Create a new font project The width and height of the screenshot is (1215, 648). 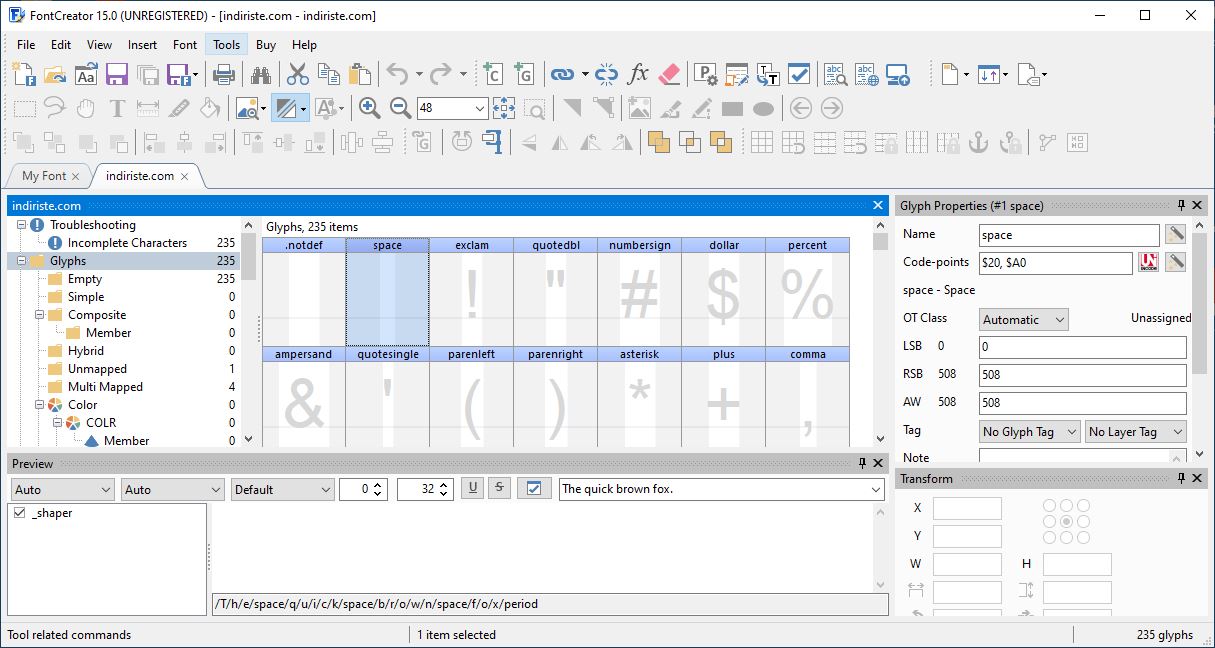pyautogui.click(x=23, y=74)
